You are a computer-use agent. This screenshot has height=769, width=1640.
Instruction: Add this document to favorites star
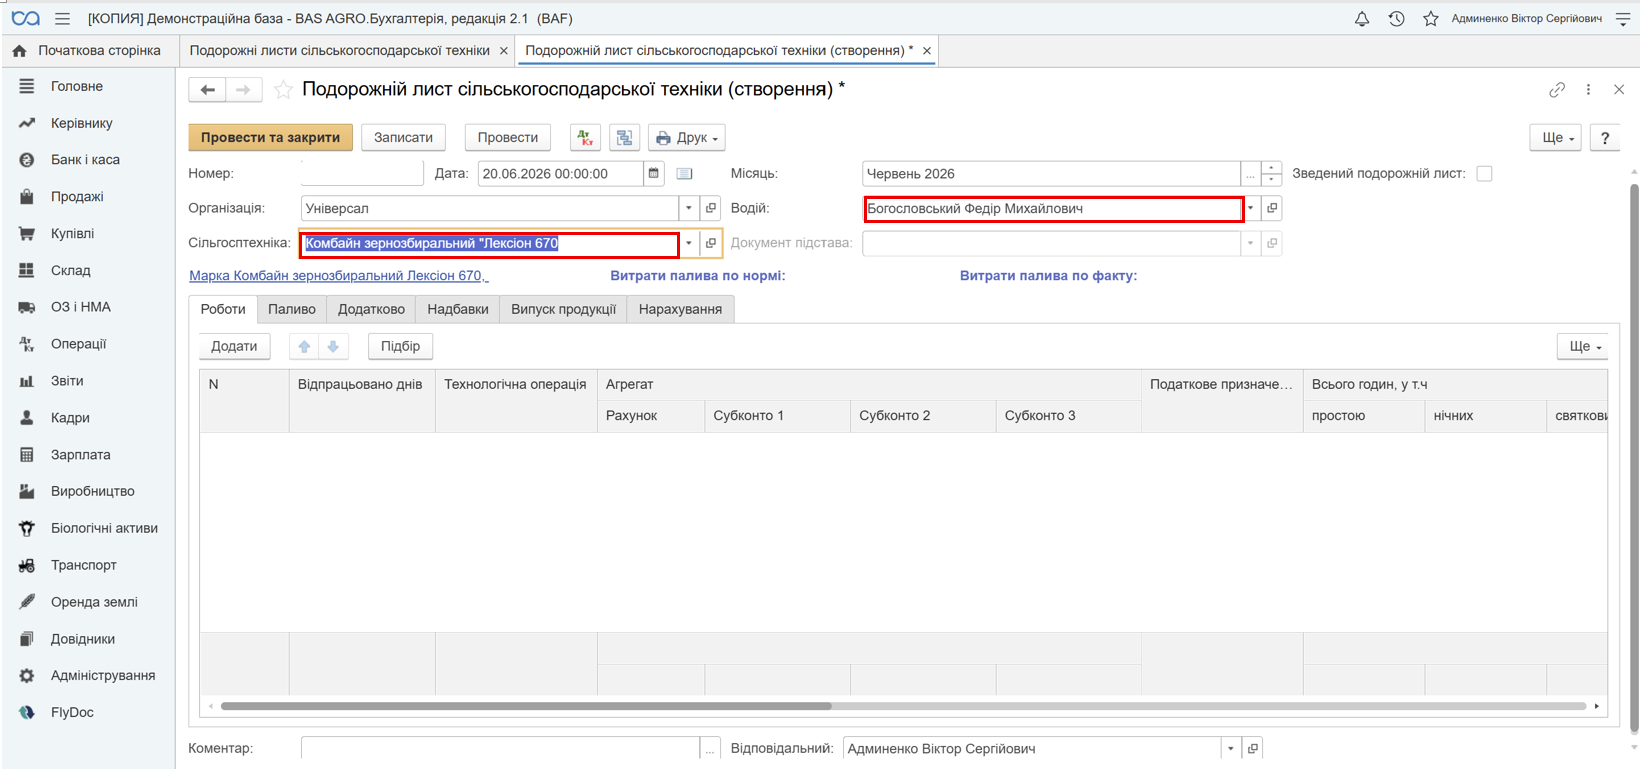284,90
